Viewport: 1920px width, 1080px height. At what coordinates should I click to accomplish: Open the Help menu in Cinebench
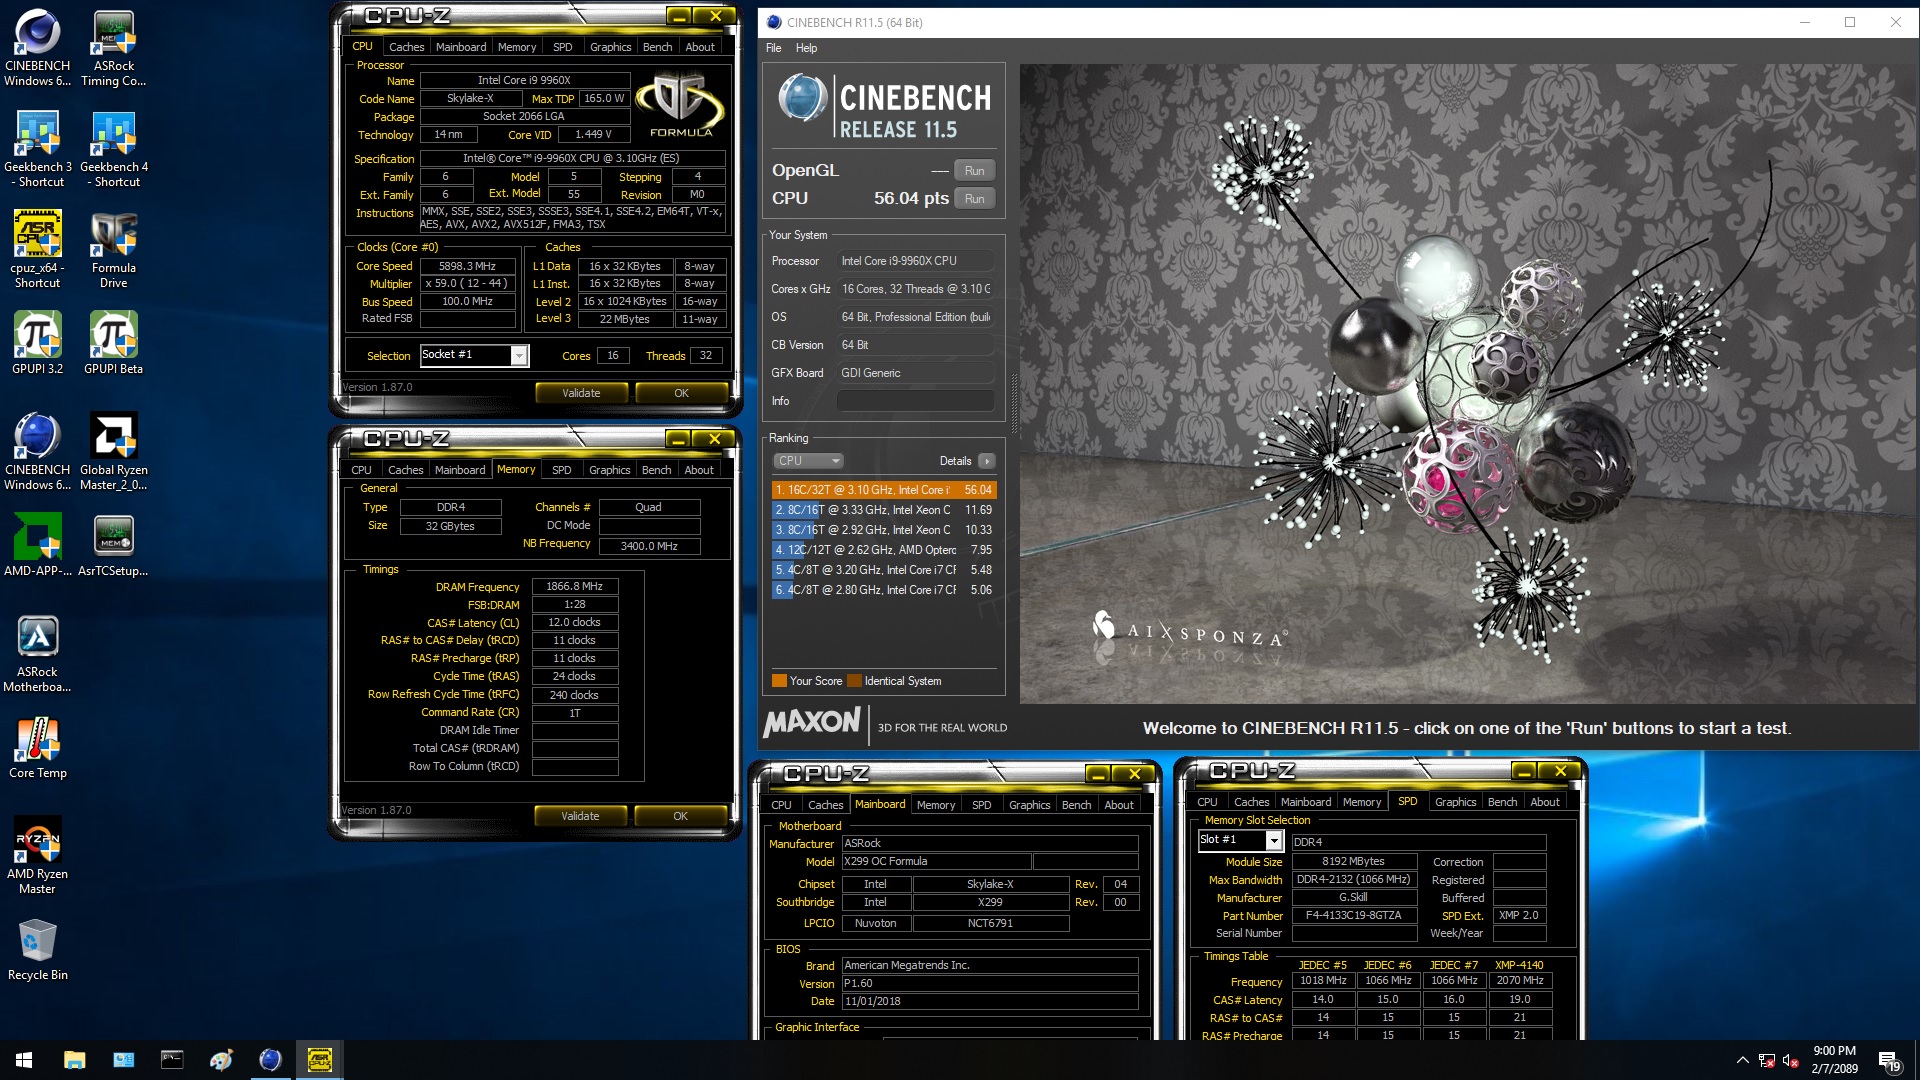(806, 48)
